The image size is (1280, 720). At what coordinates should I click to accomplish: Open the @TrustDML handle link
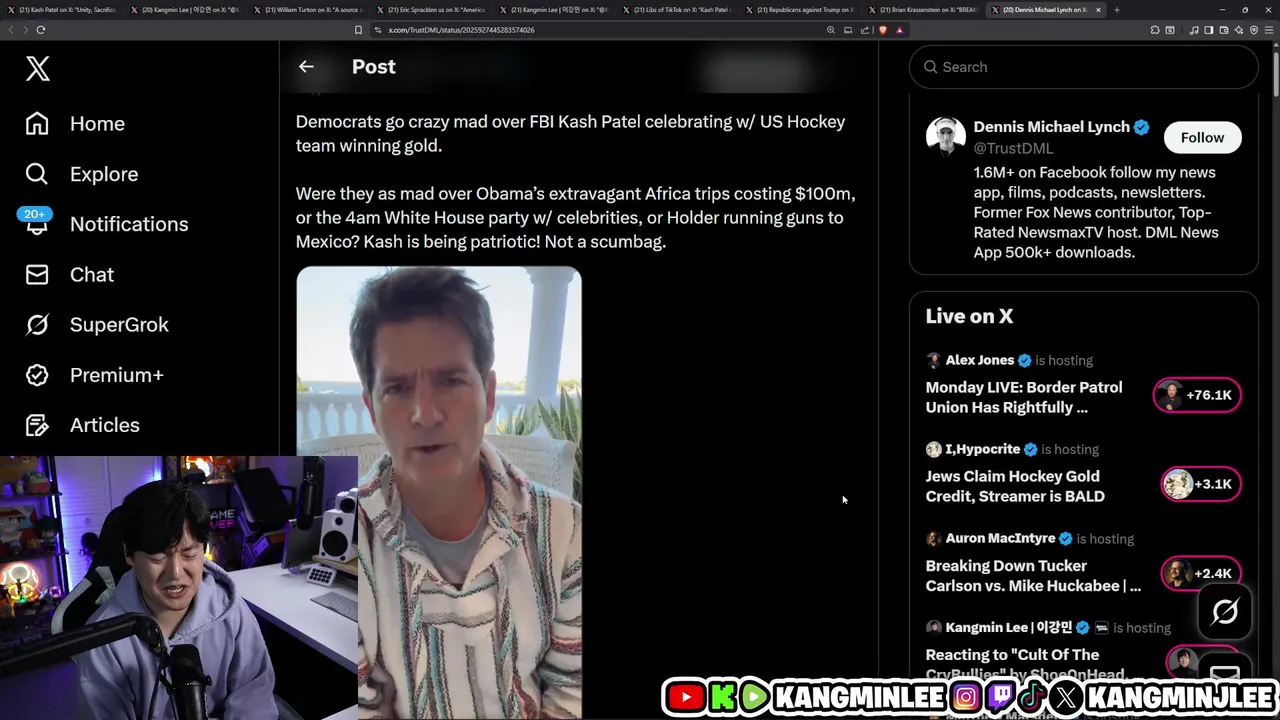click(x=1013, y=148)
